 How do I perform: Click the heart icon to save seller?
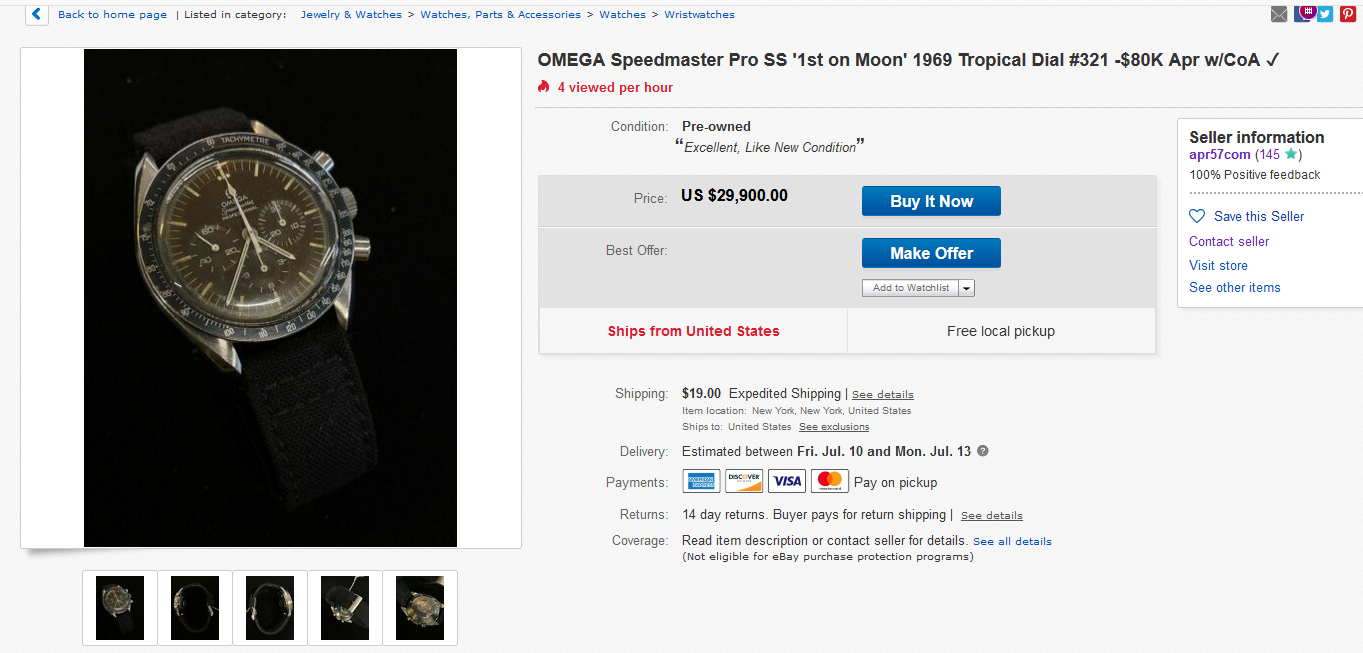[x=1197, y=216]
